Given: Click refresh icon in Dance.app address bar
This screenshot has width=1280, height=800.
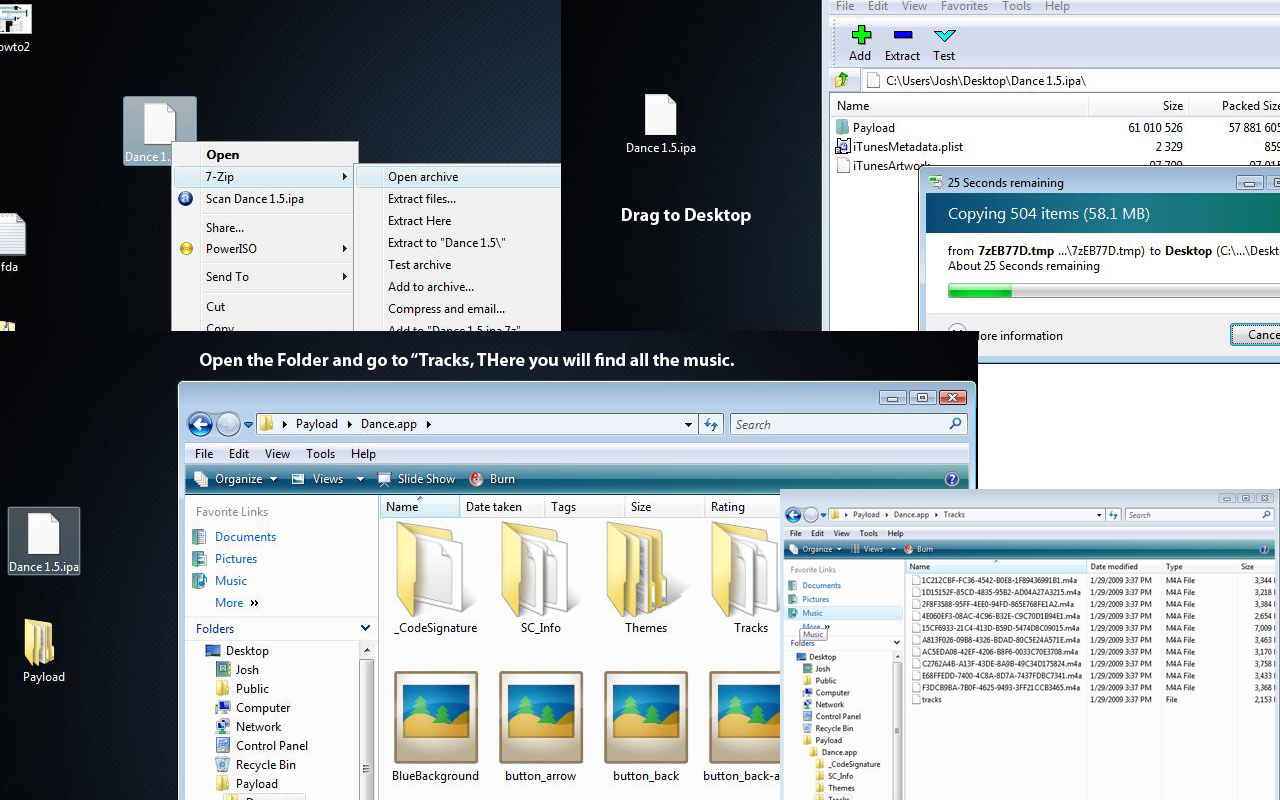Looking at the screenshot, I should click(711, 424).
